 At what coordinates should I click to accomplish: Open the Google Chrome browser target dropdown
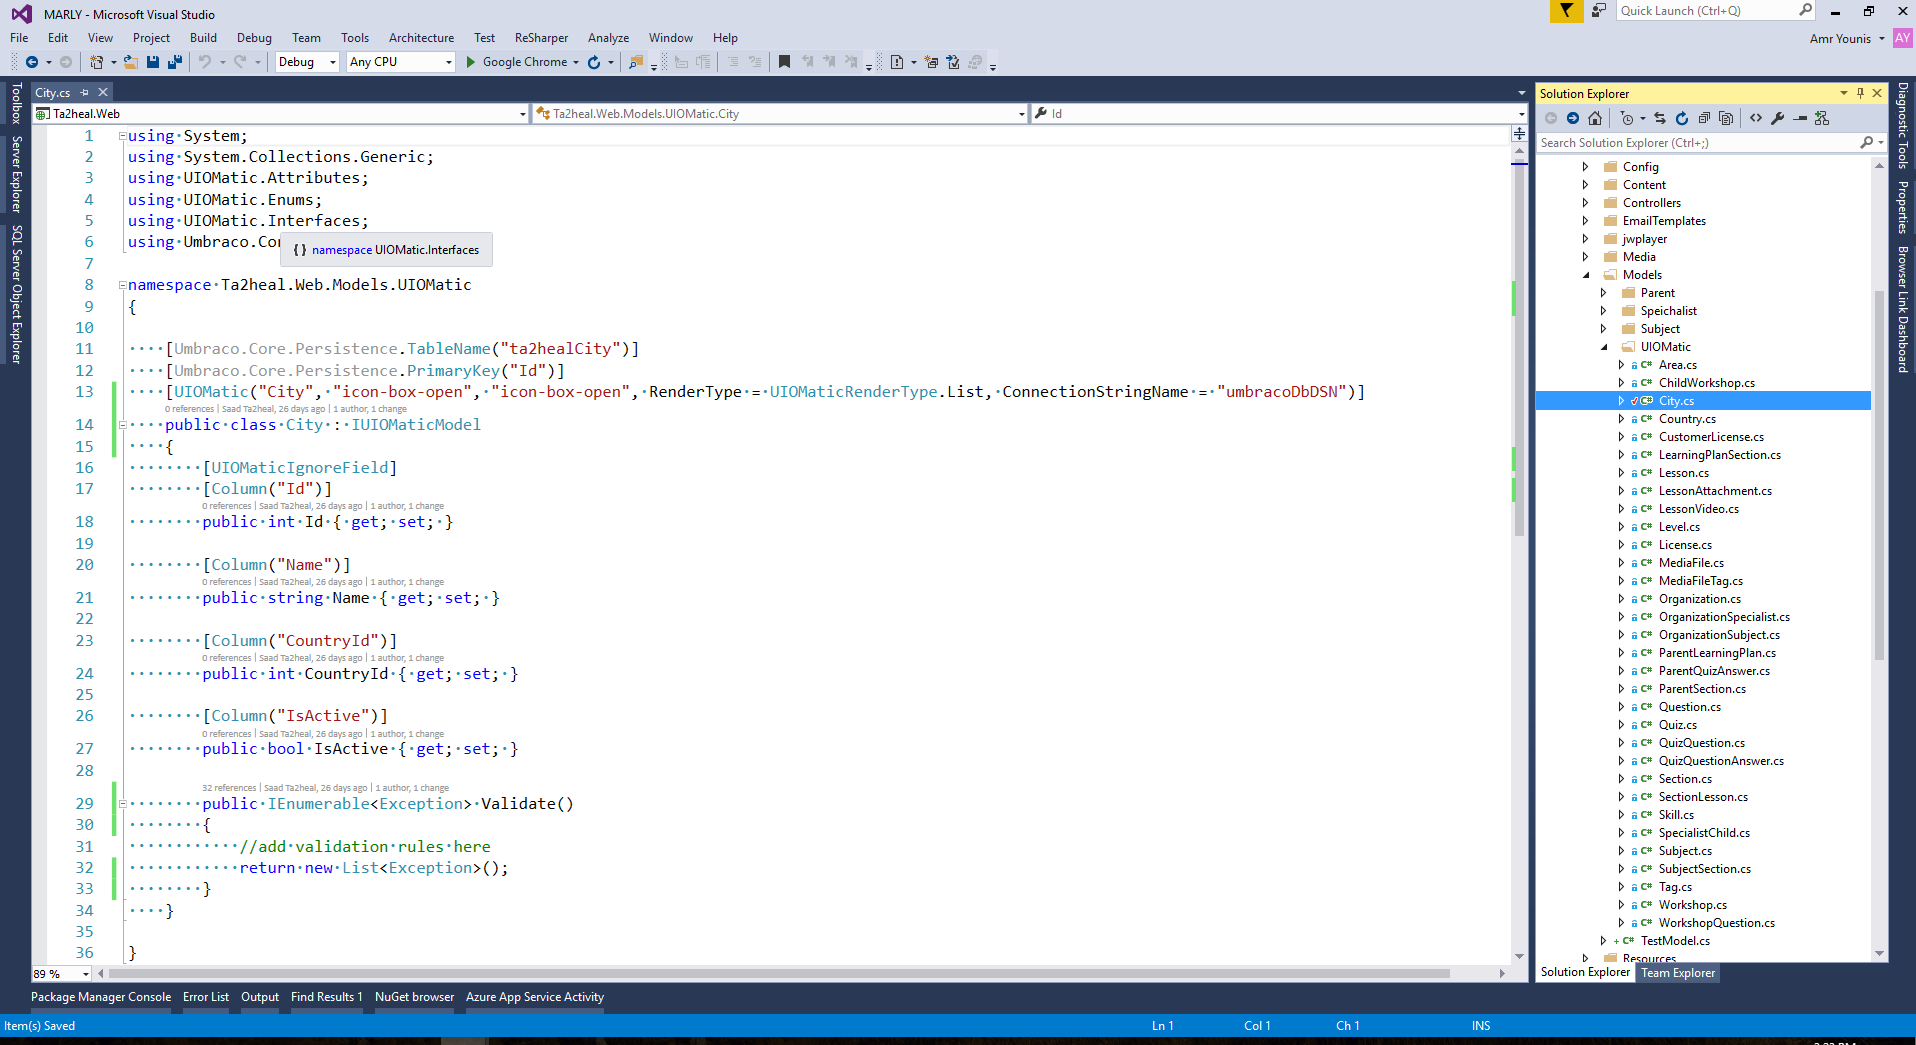pos(576,62)
